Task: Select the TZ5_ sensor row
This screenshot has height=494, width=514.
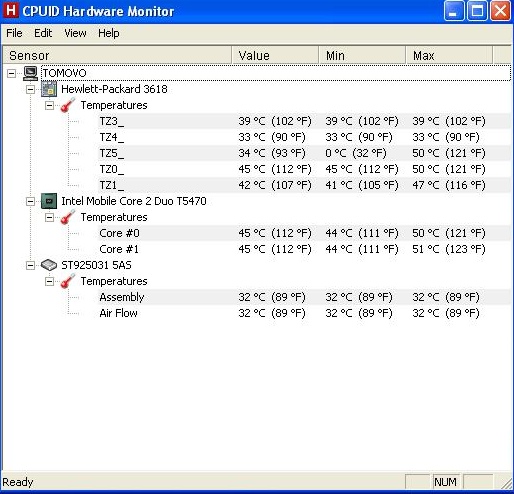Action: tap(305, 153)
